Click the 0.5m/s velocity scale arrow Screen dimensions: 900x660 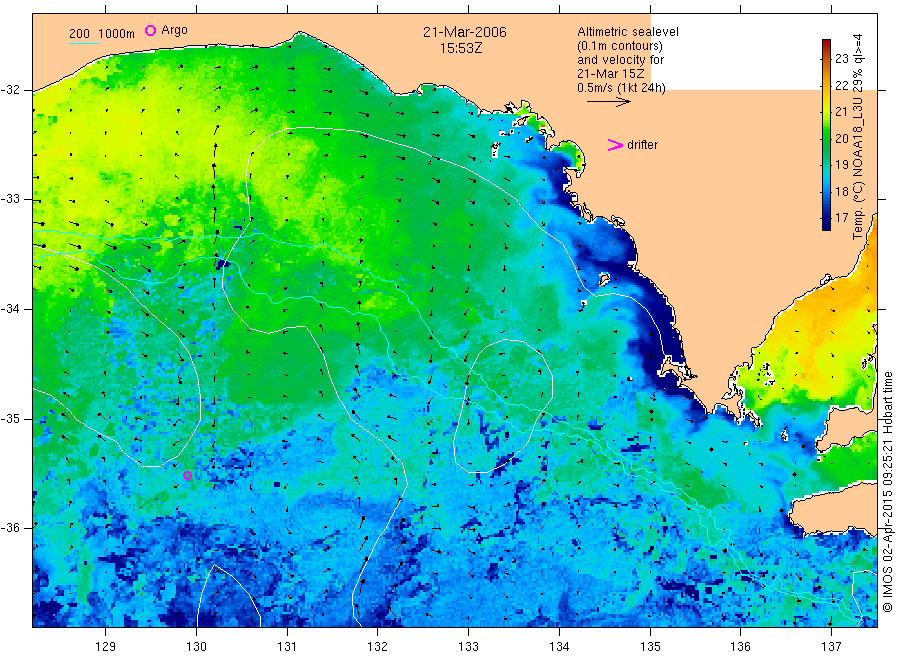click(x=608, y=102)
